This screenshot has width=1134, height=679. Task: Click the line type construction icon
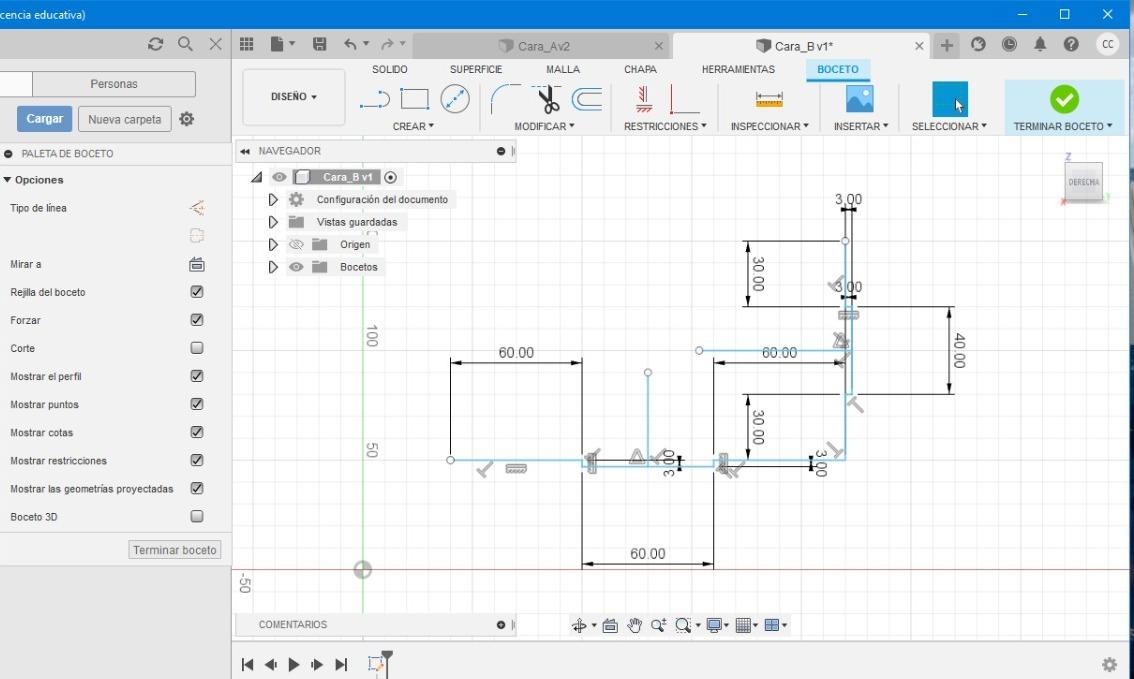point(197,208)
